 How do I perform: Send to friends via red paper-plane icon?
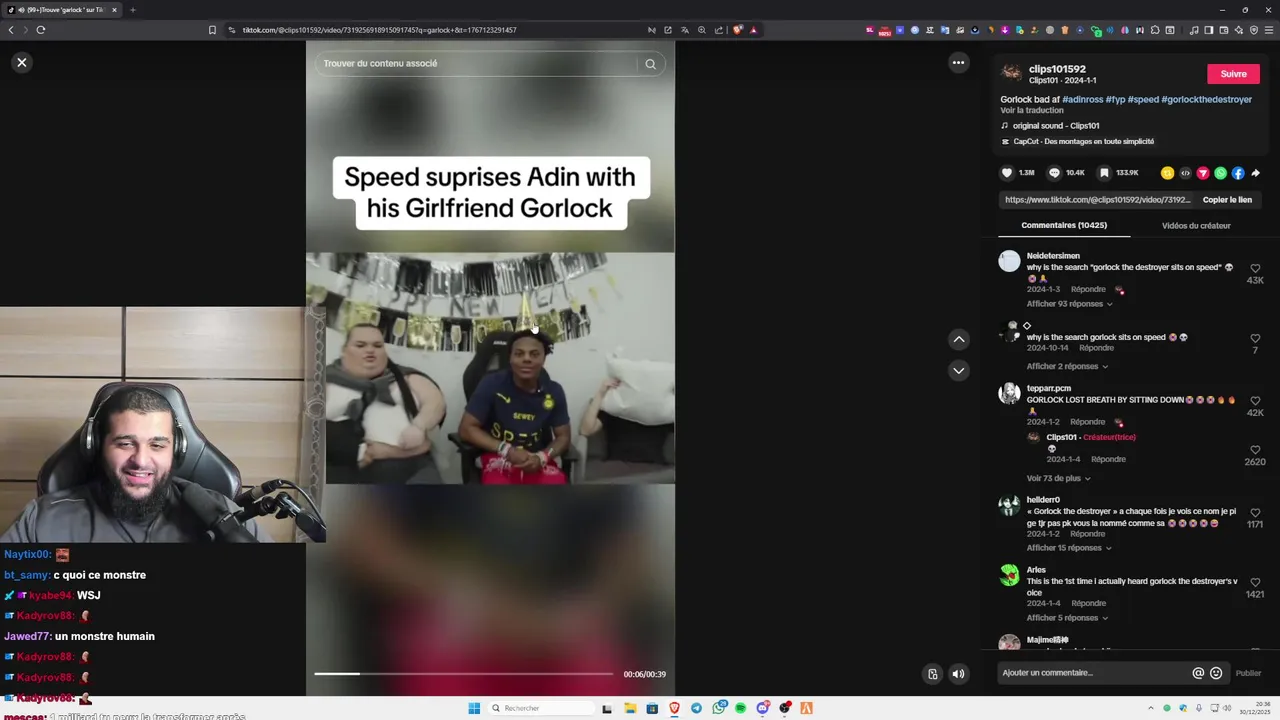tap(1203, 173)
